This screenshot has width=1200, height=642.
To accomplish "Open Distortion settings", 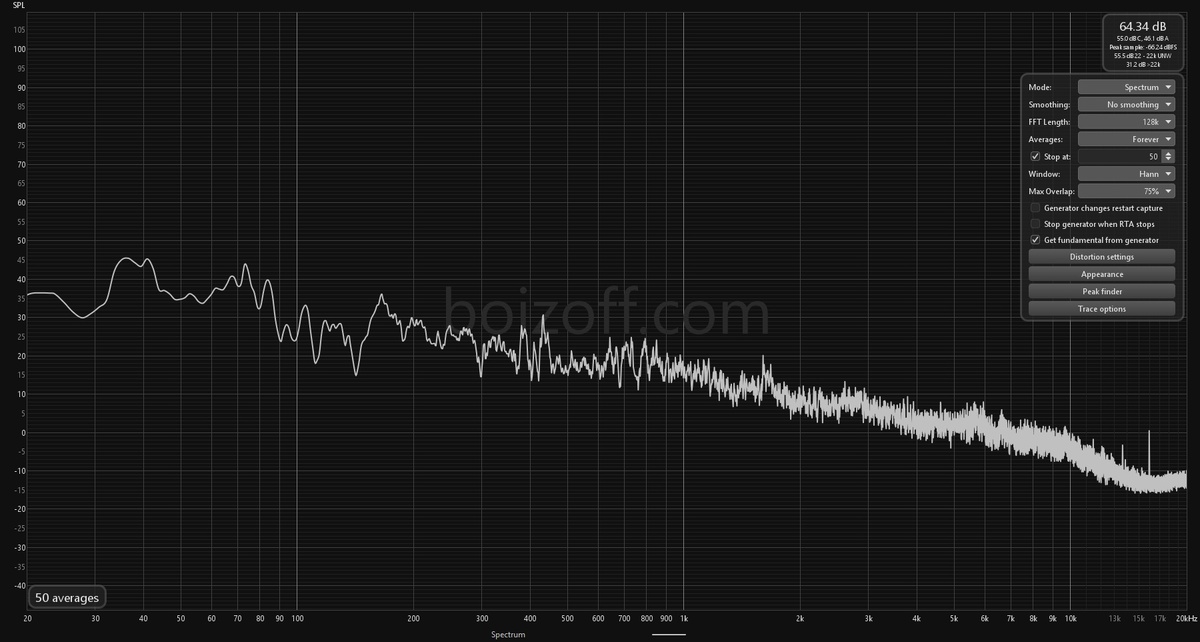I will pos(1101,257).
